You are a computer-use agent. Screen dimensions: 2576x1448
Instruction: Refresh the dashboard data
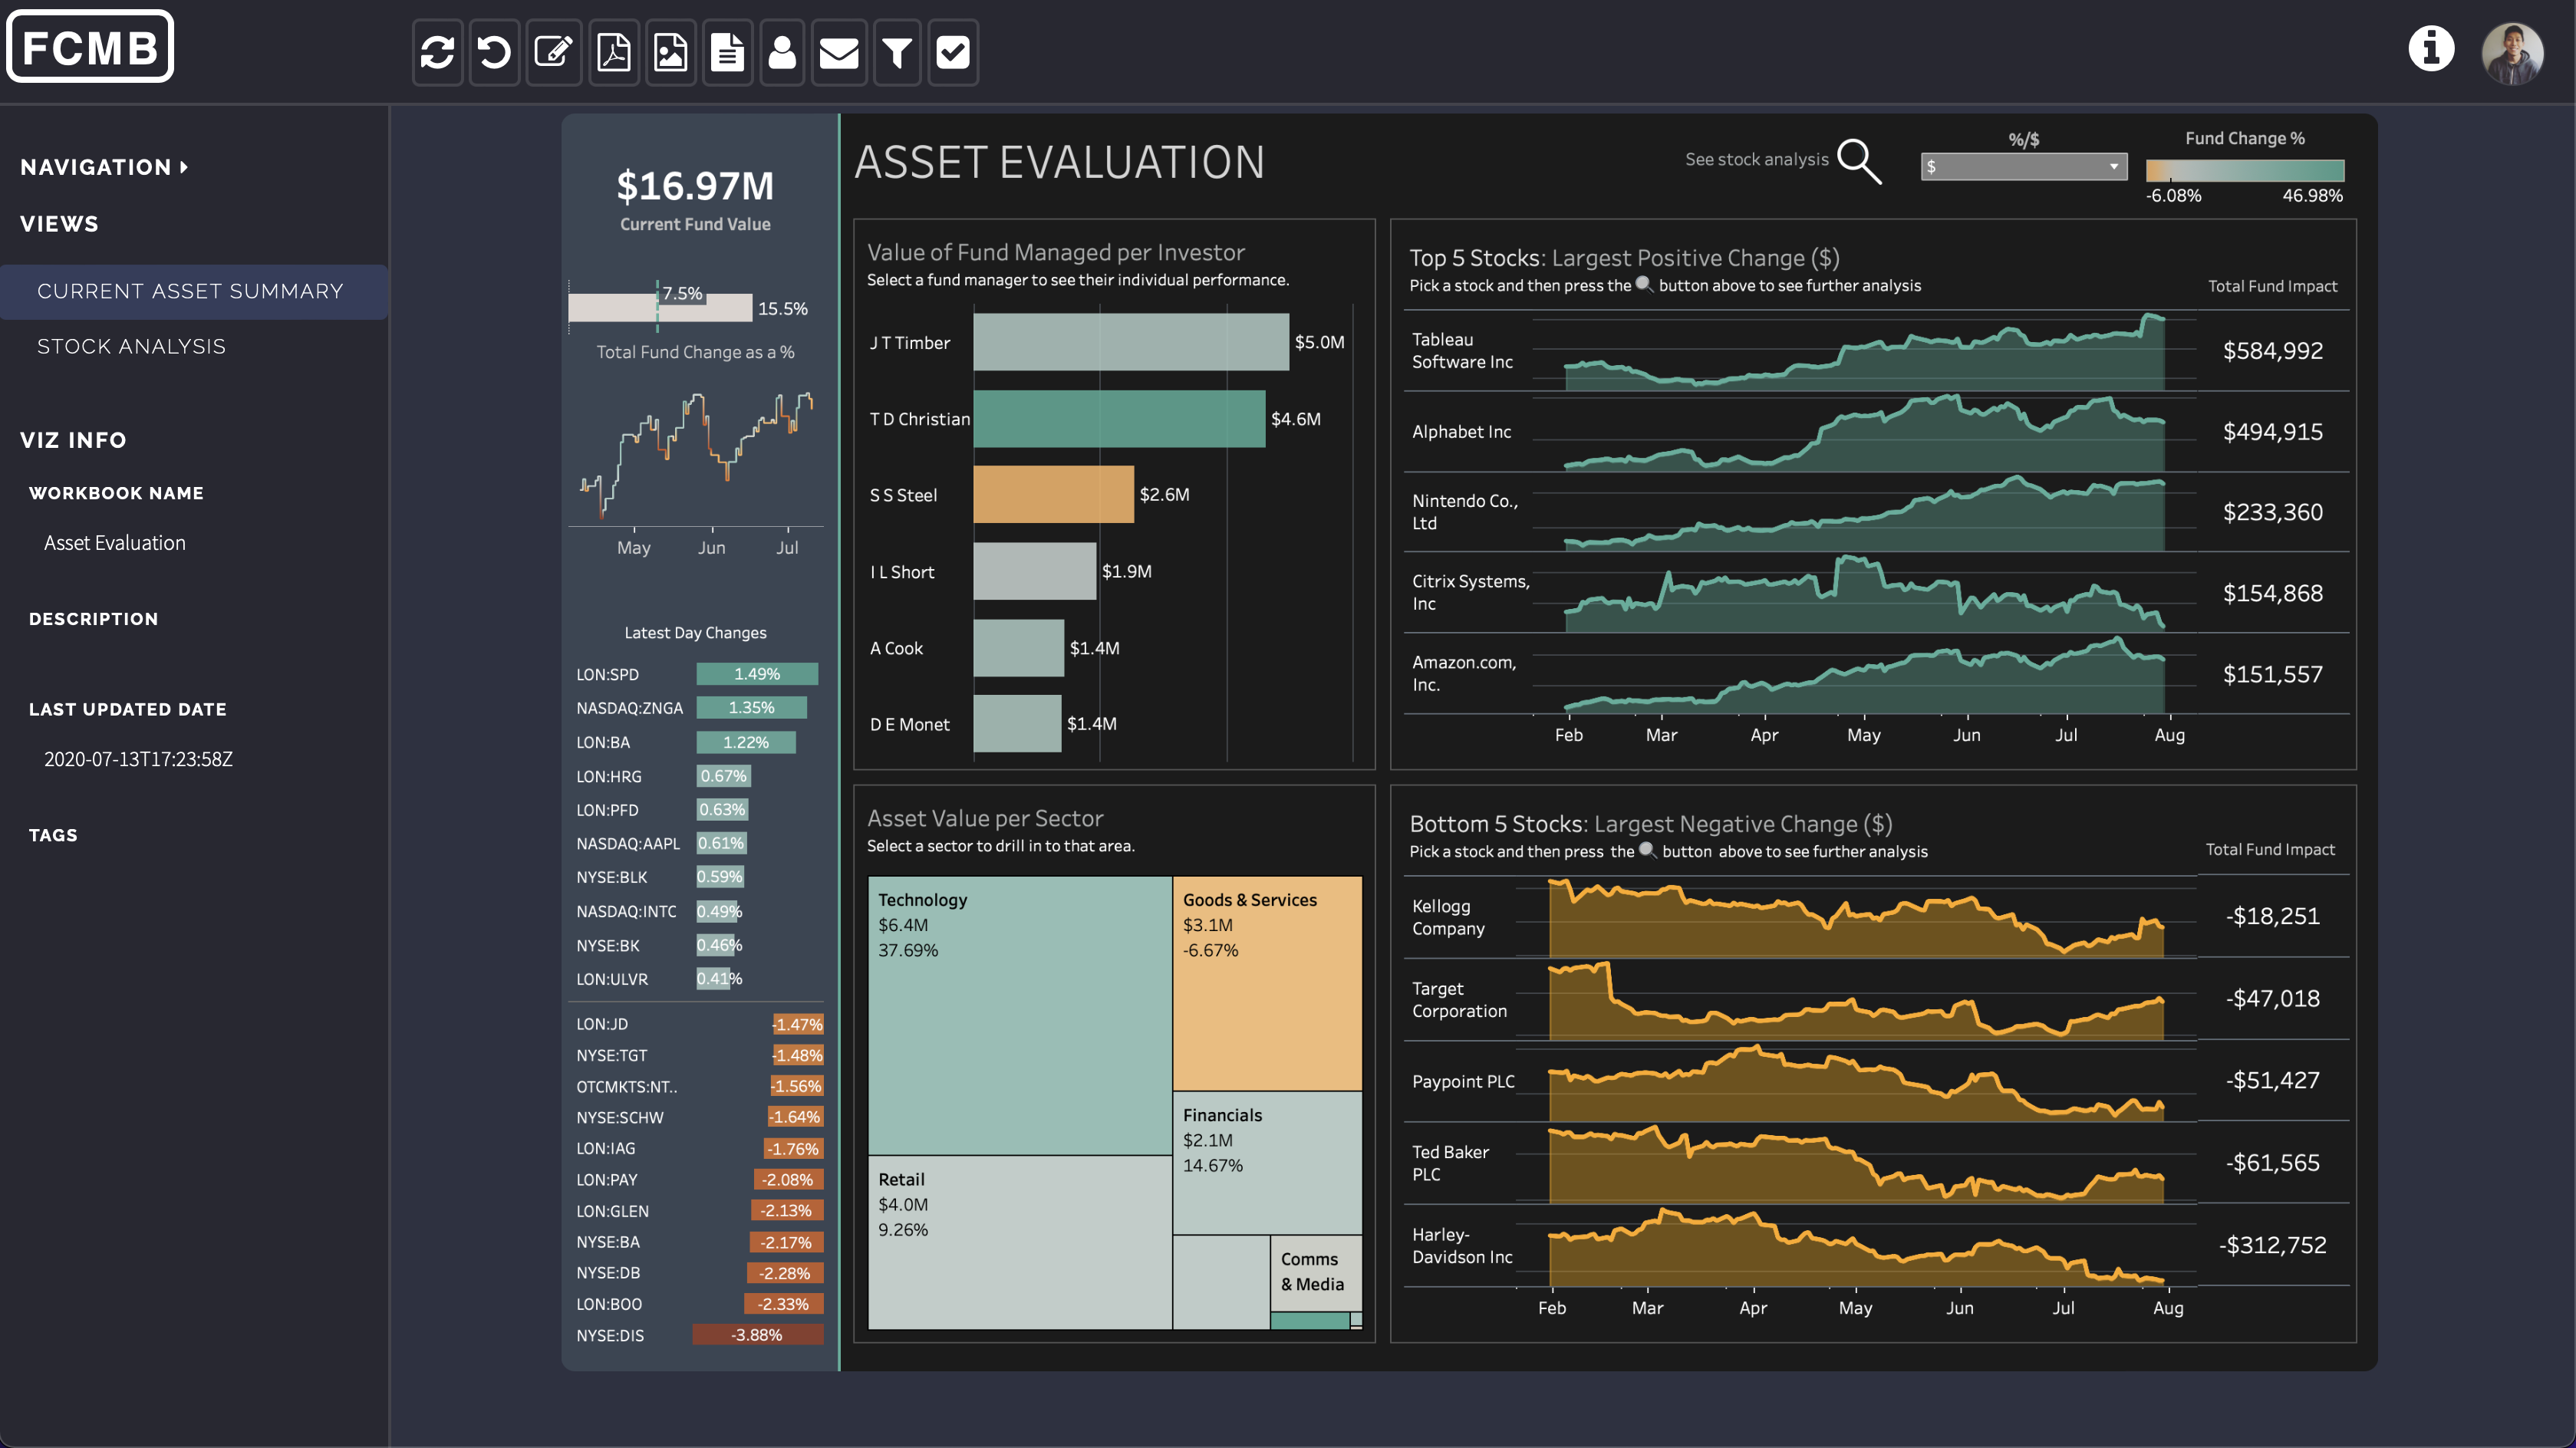(x=437, y=52)
